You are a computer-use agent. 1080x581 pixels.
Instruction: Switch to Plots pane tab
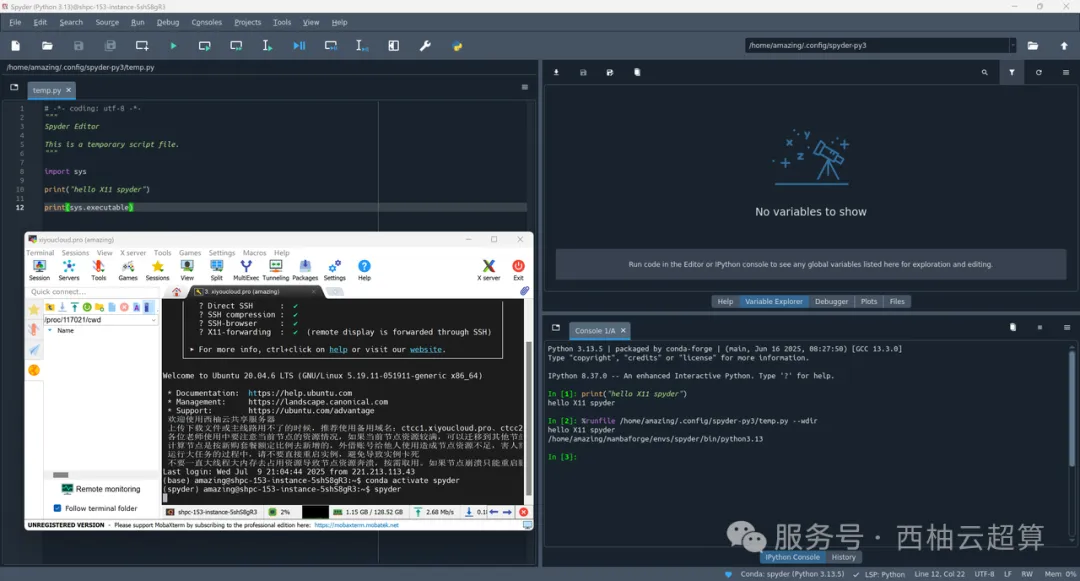(869, 302)
